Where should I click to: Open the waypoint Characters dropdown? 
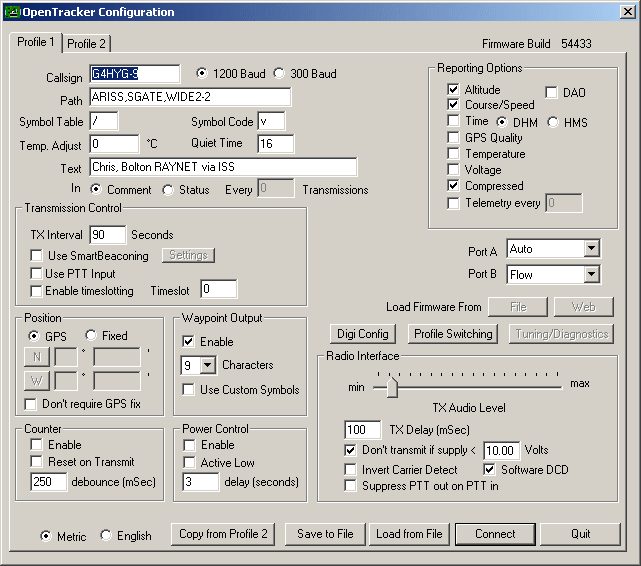click(208, 365)
